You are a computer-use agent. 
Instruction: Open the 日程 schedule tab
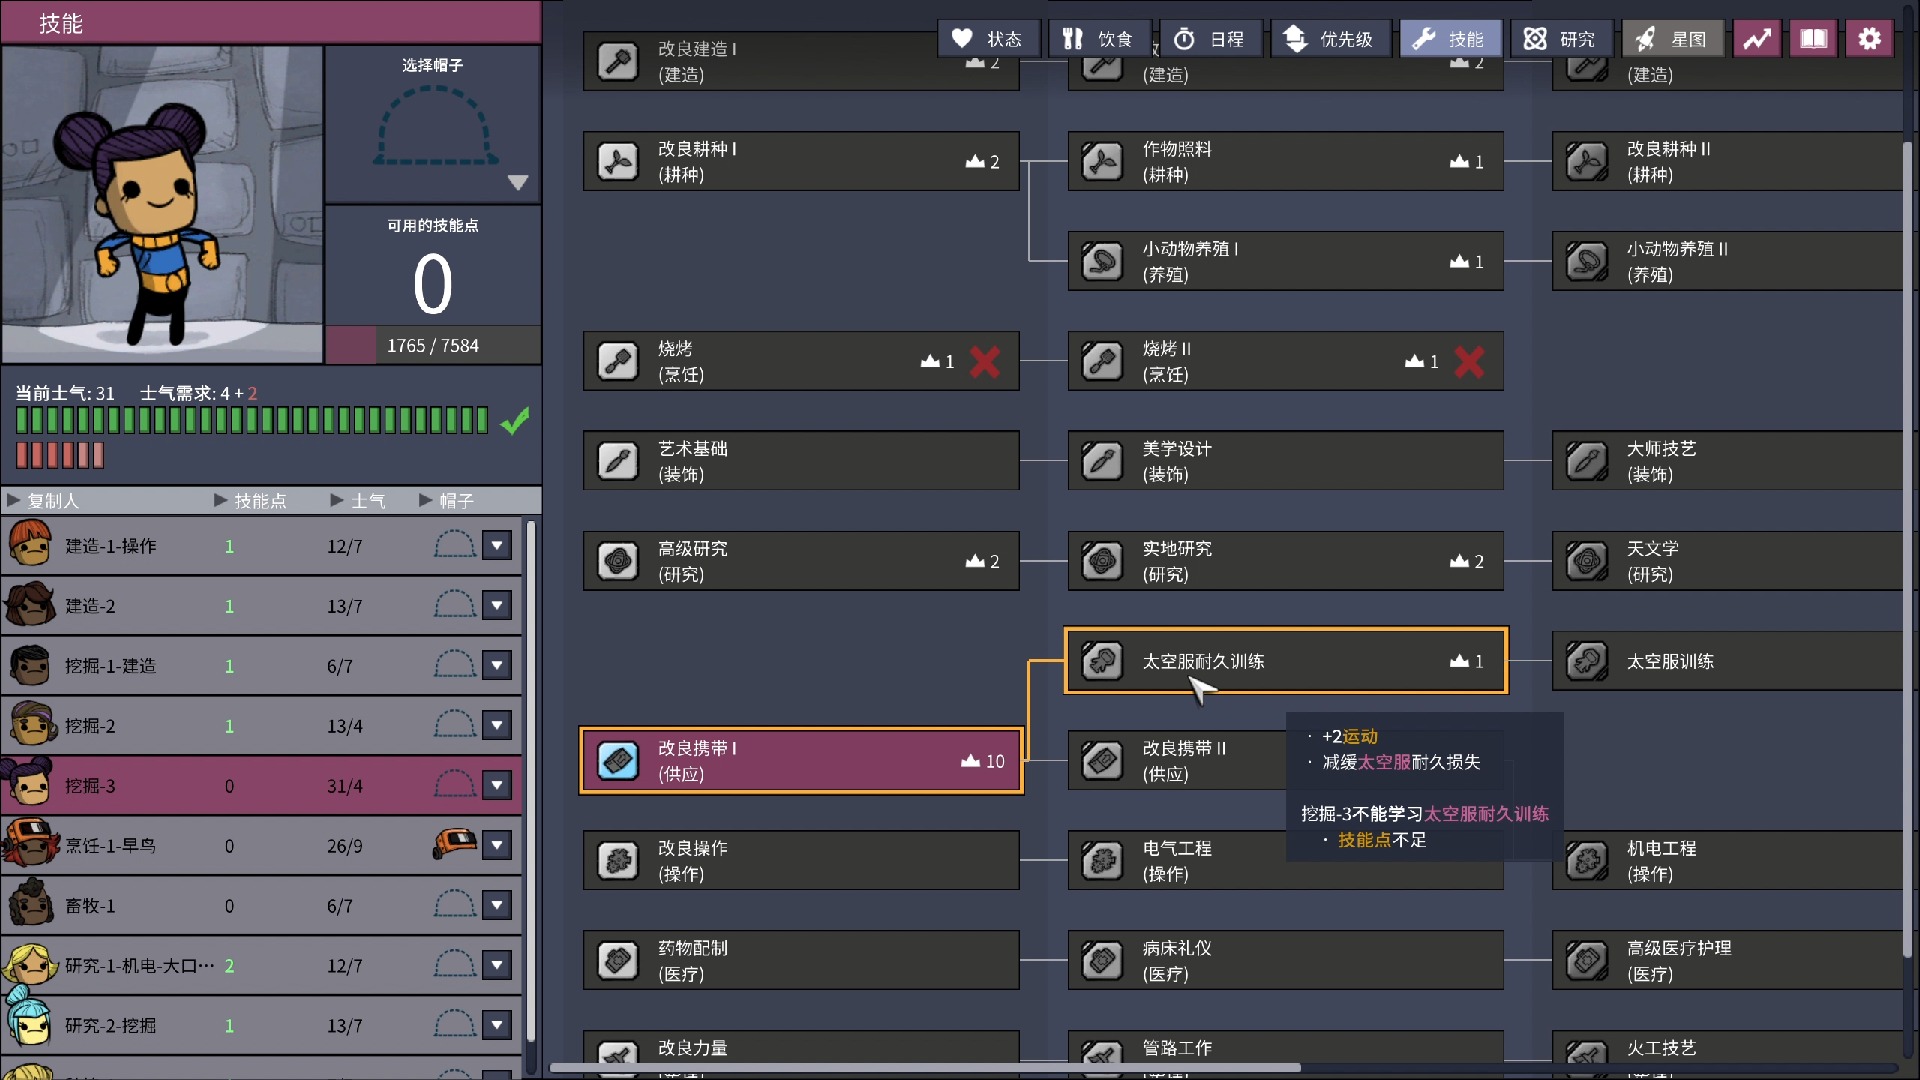[x=1210, y=39]
